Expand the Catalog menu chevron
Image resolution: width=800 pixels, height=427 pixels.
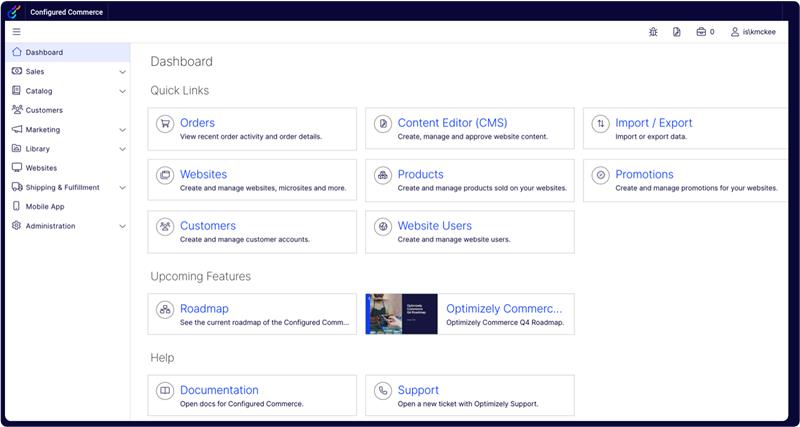click(x=122, y=91)
